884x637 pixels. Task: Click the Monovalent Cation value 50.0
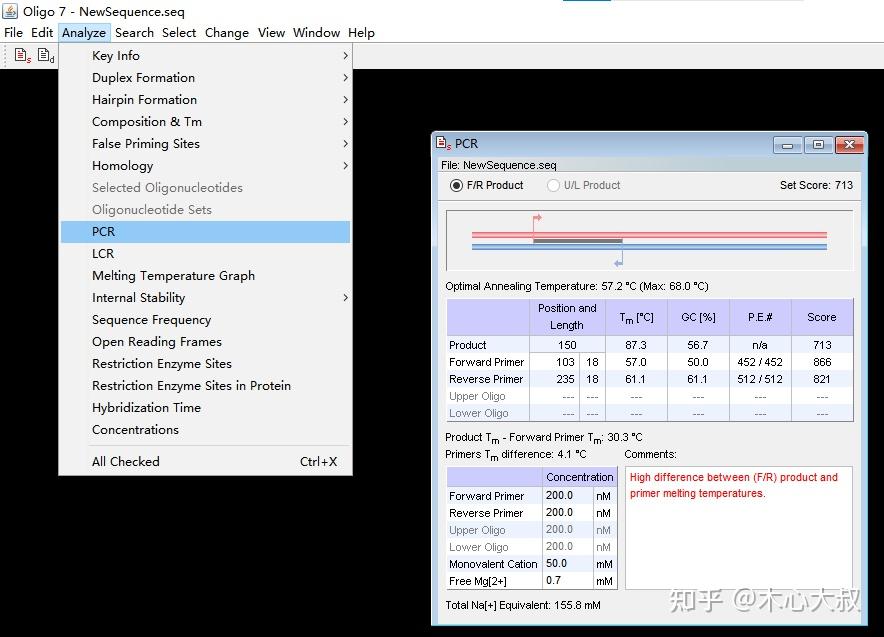(x=568, y=563)
